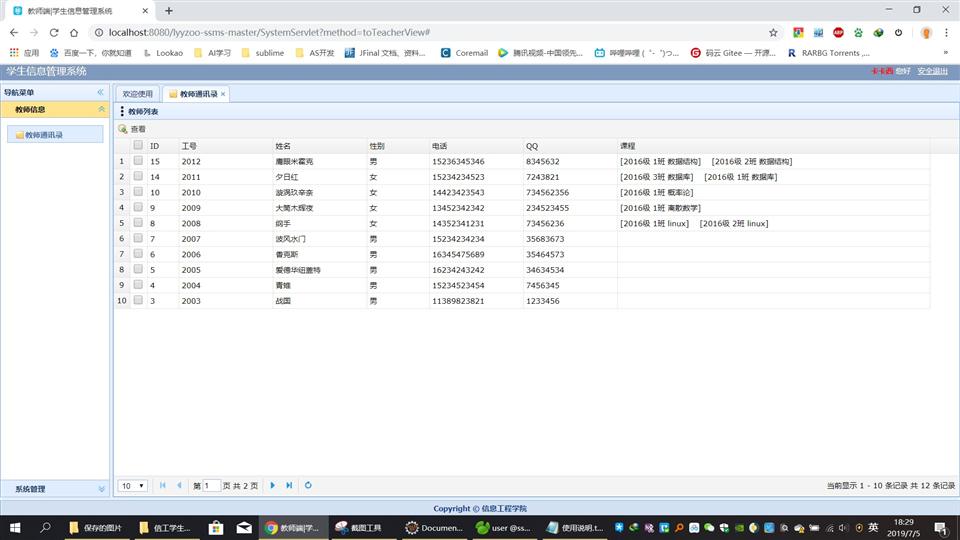Click the 查看 magnifier toolbar icon

coord(123,129)
